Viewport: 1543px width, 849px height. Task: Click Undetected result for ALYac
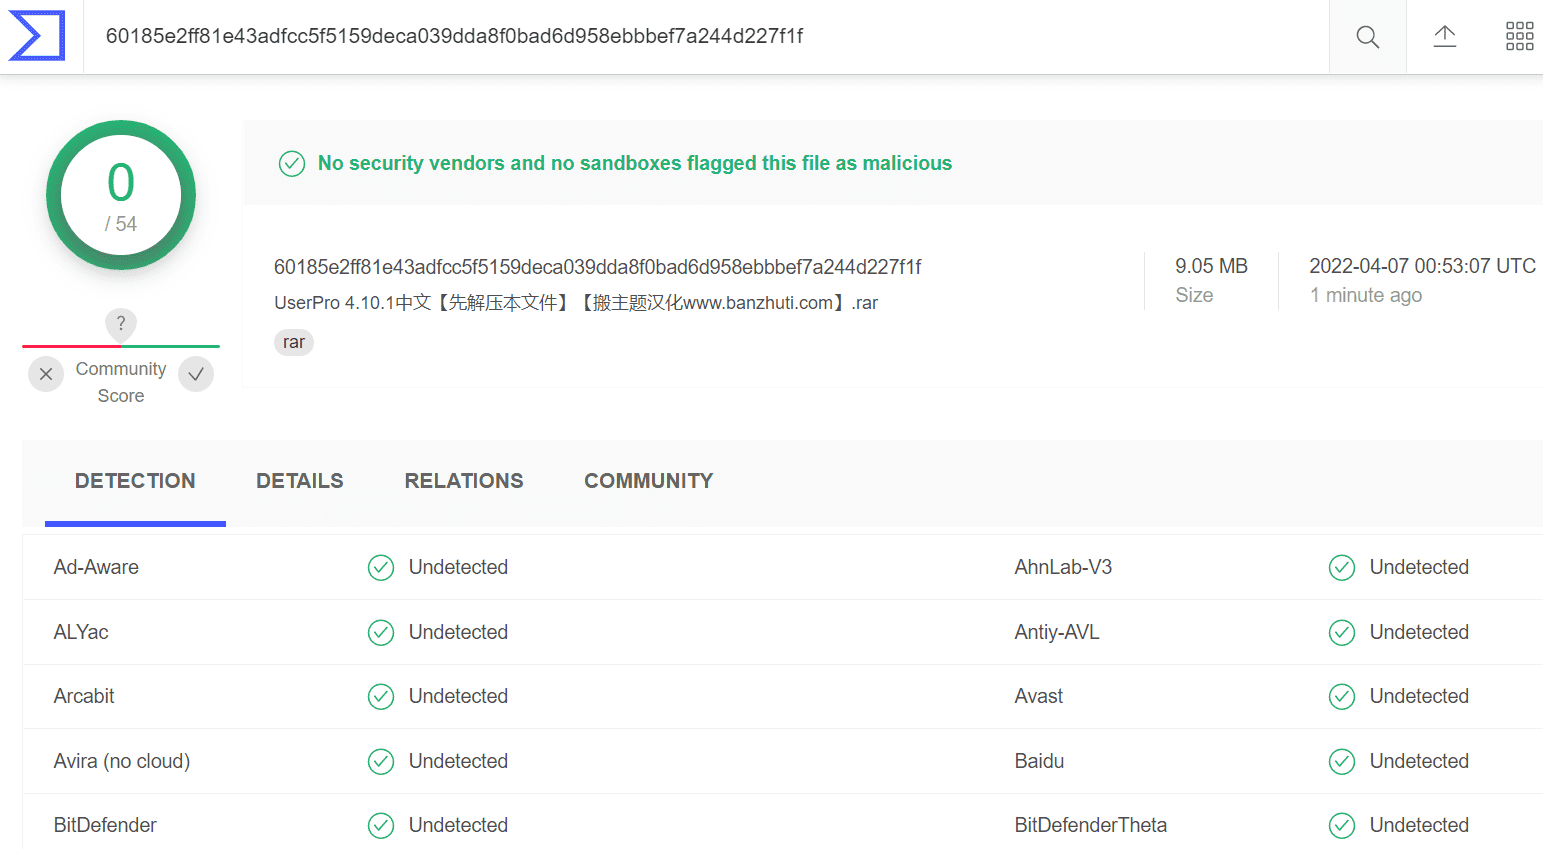(458, 632)
